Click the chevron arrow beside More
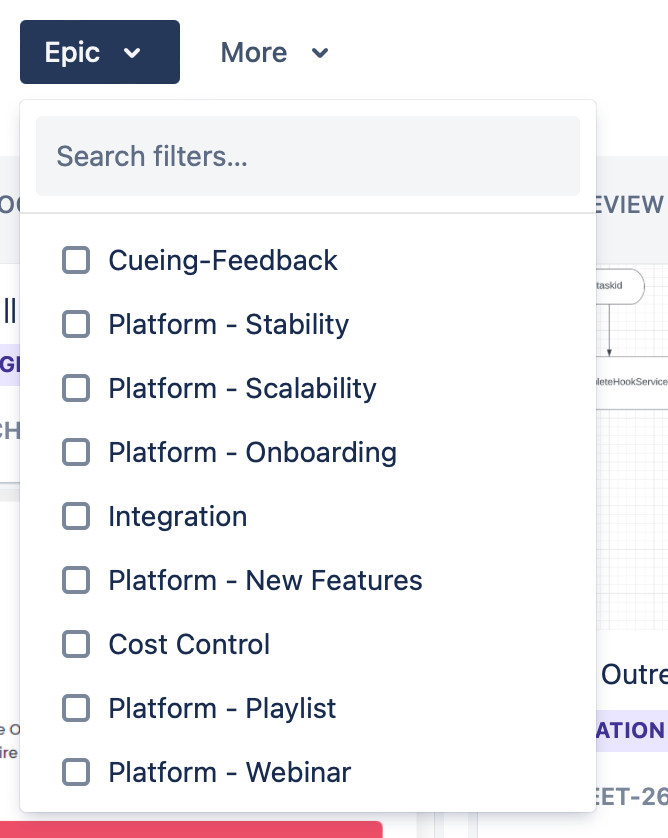Screen dimensions: 668x838 point(320,54)
